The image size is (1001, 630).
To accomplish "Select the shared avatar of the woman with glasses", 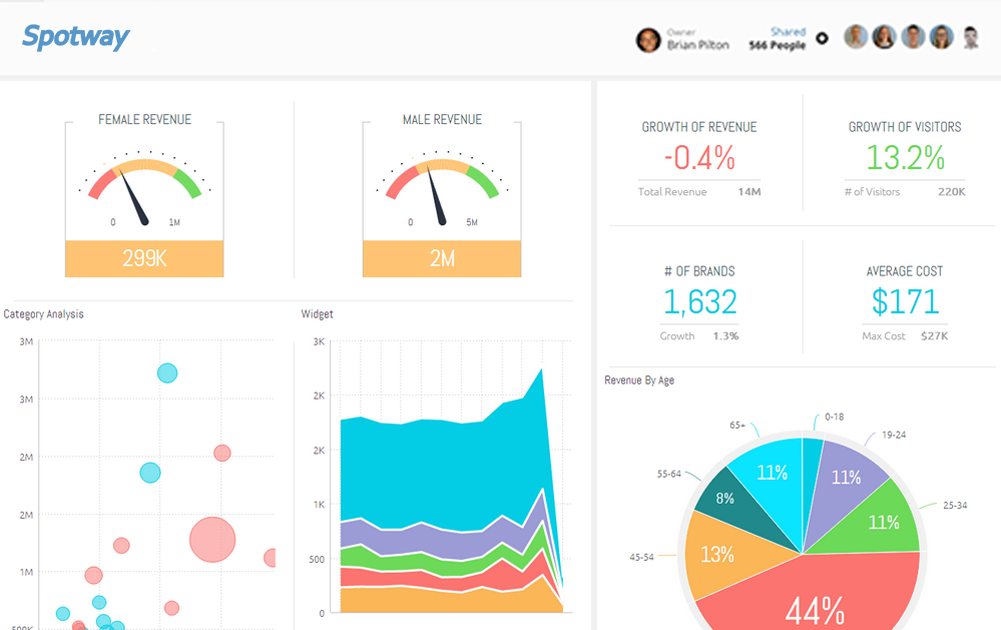I will (942, 37).
